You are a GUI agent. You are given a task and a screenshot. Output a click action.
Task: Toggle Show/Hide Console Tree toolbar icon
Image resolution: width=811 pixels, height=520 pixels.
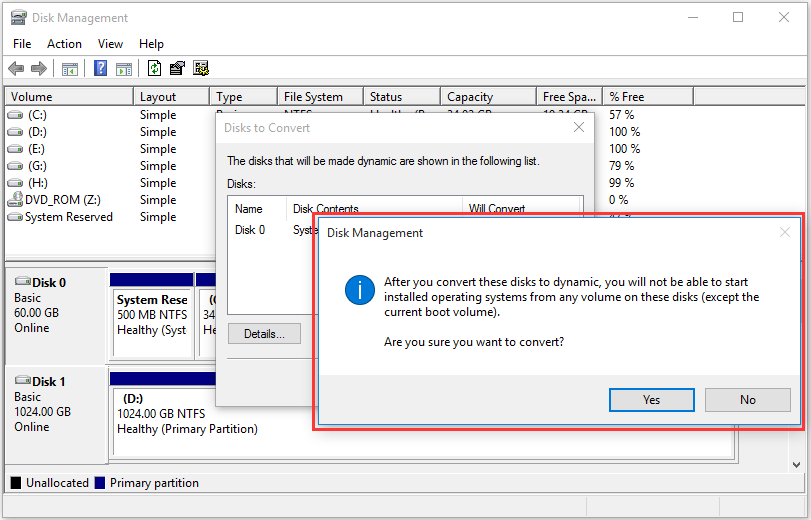[70, 69]
